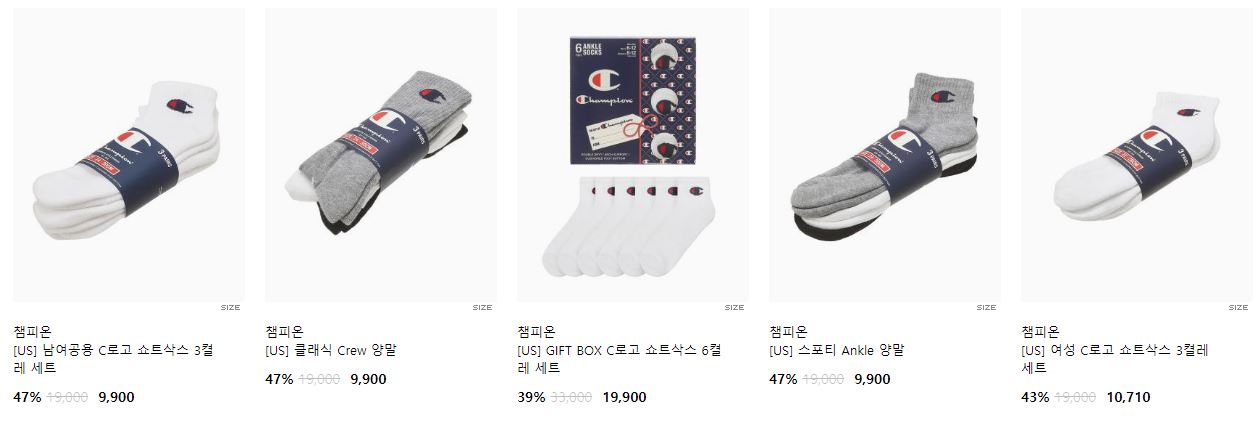Open the white men's/women's C-logo short socks image
The width and height of the screenshot is (1256, 431).
coord(128,155)
